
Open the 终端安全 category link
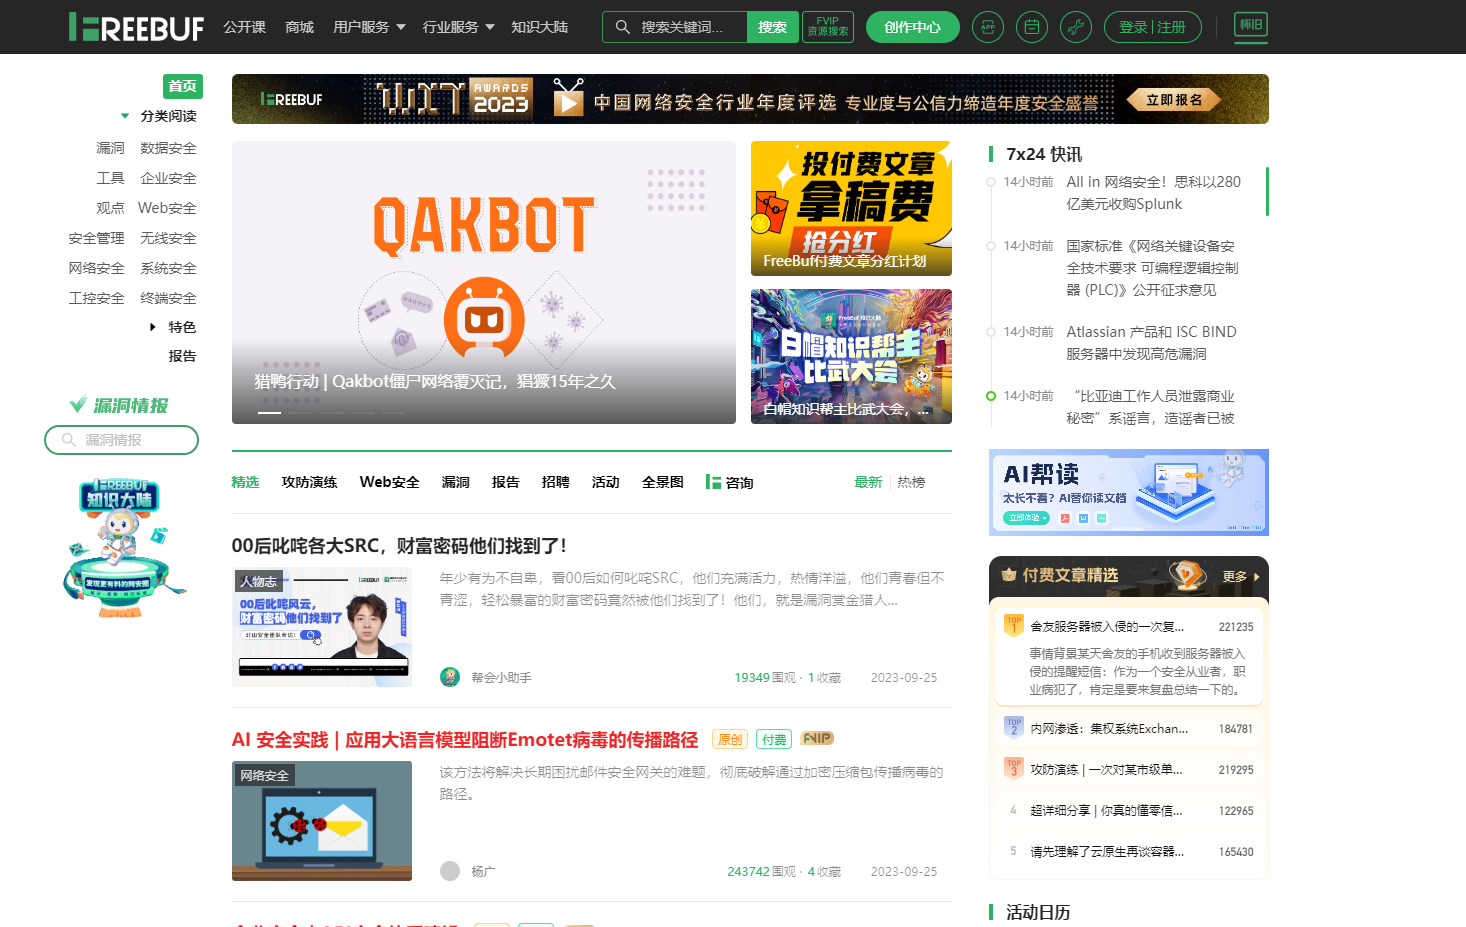tap(168, 298)
